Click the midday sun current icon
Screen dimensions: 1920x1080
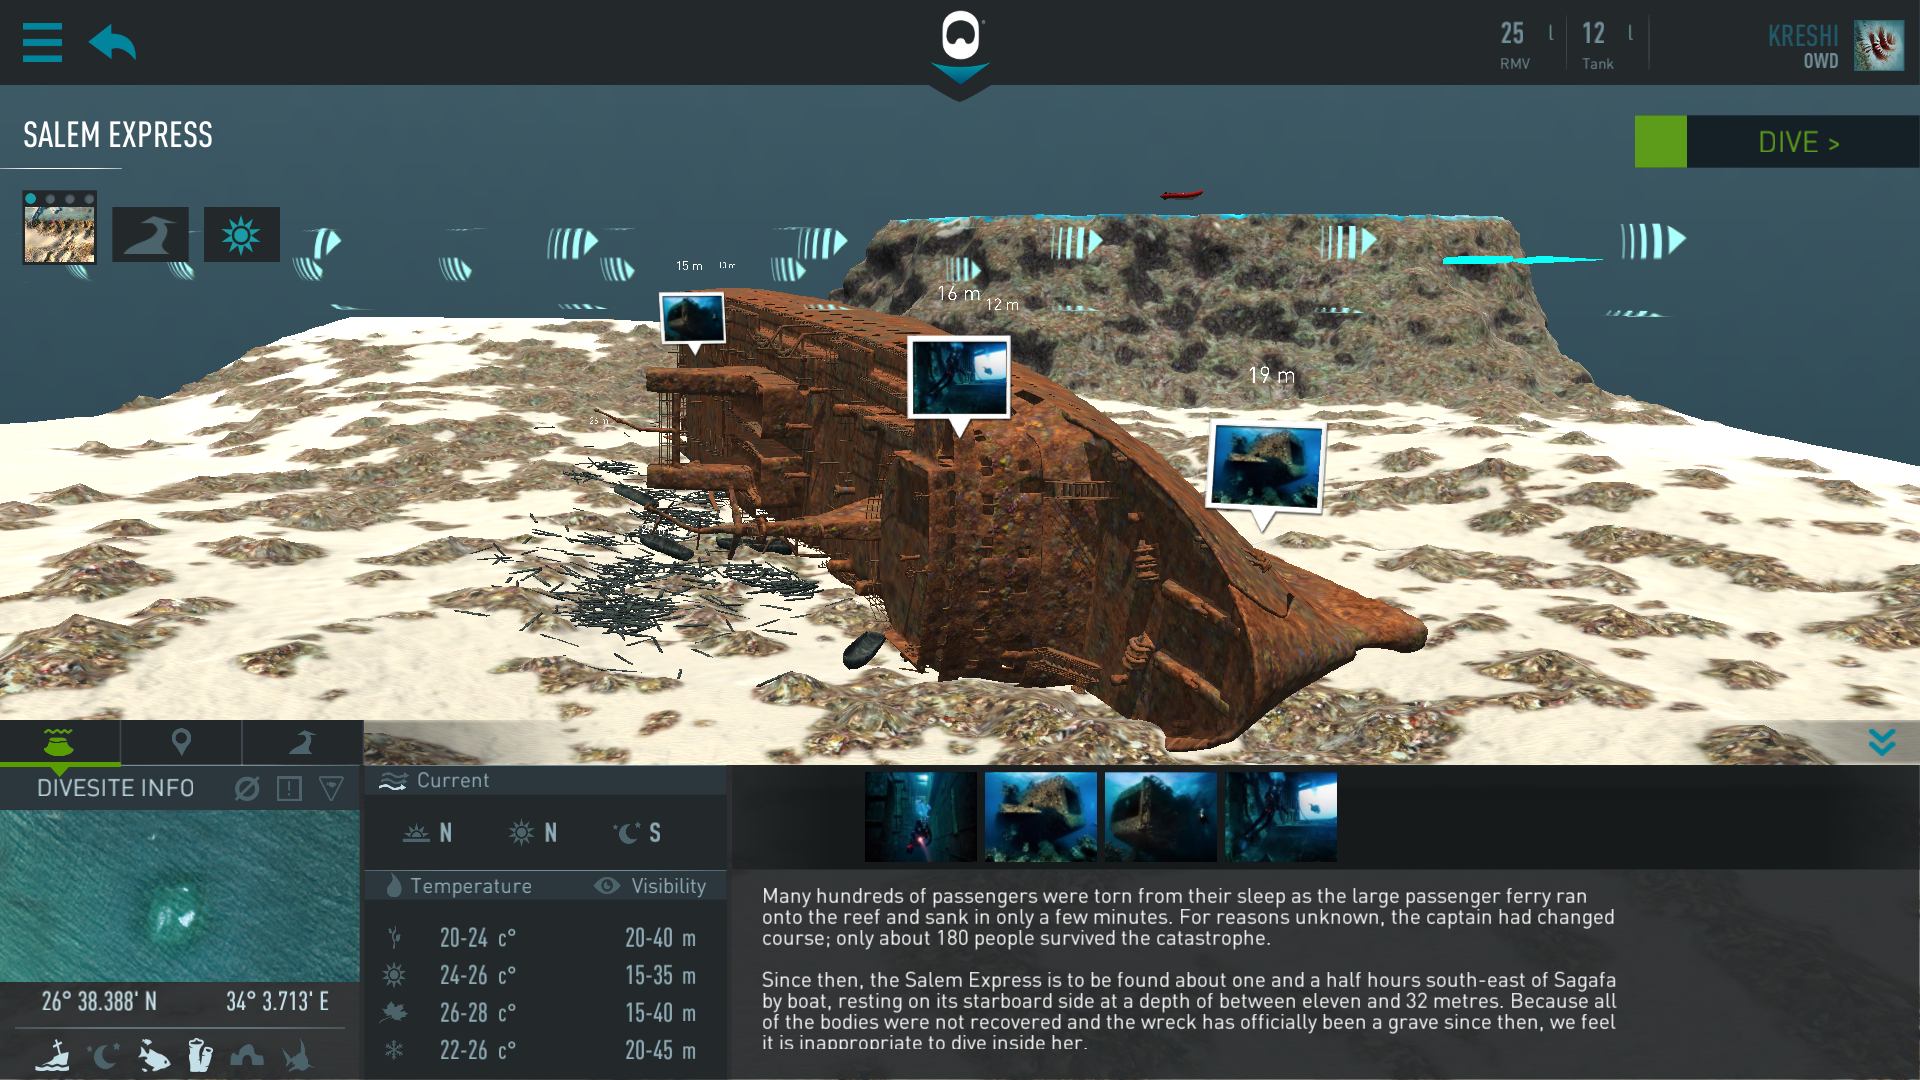coord(522,833)
